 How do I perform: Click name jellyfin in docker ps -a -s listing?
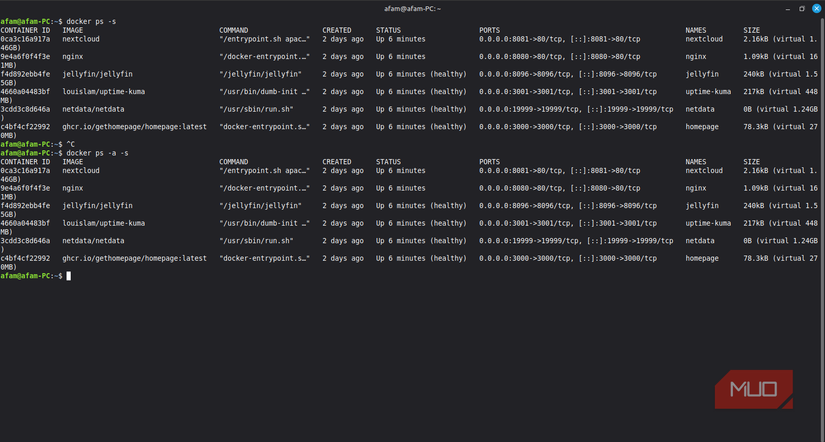pos(702,206)
